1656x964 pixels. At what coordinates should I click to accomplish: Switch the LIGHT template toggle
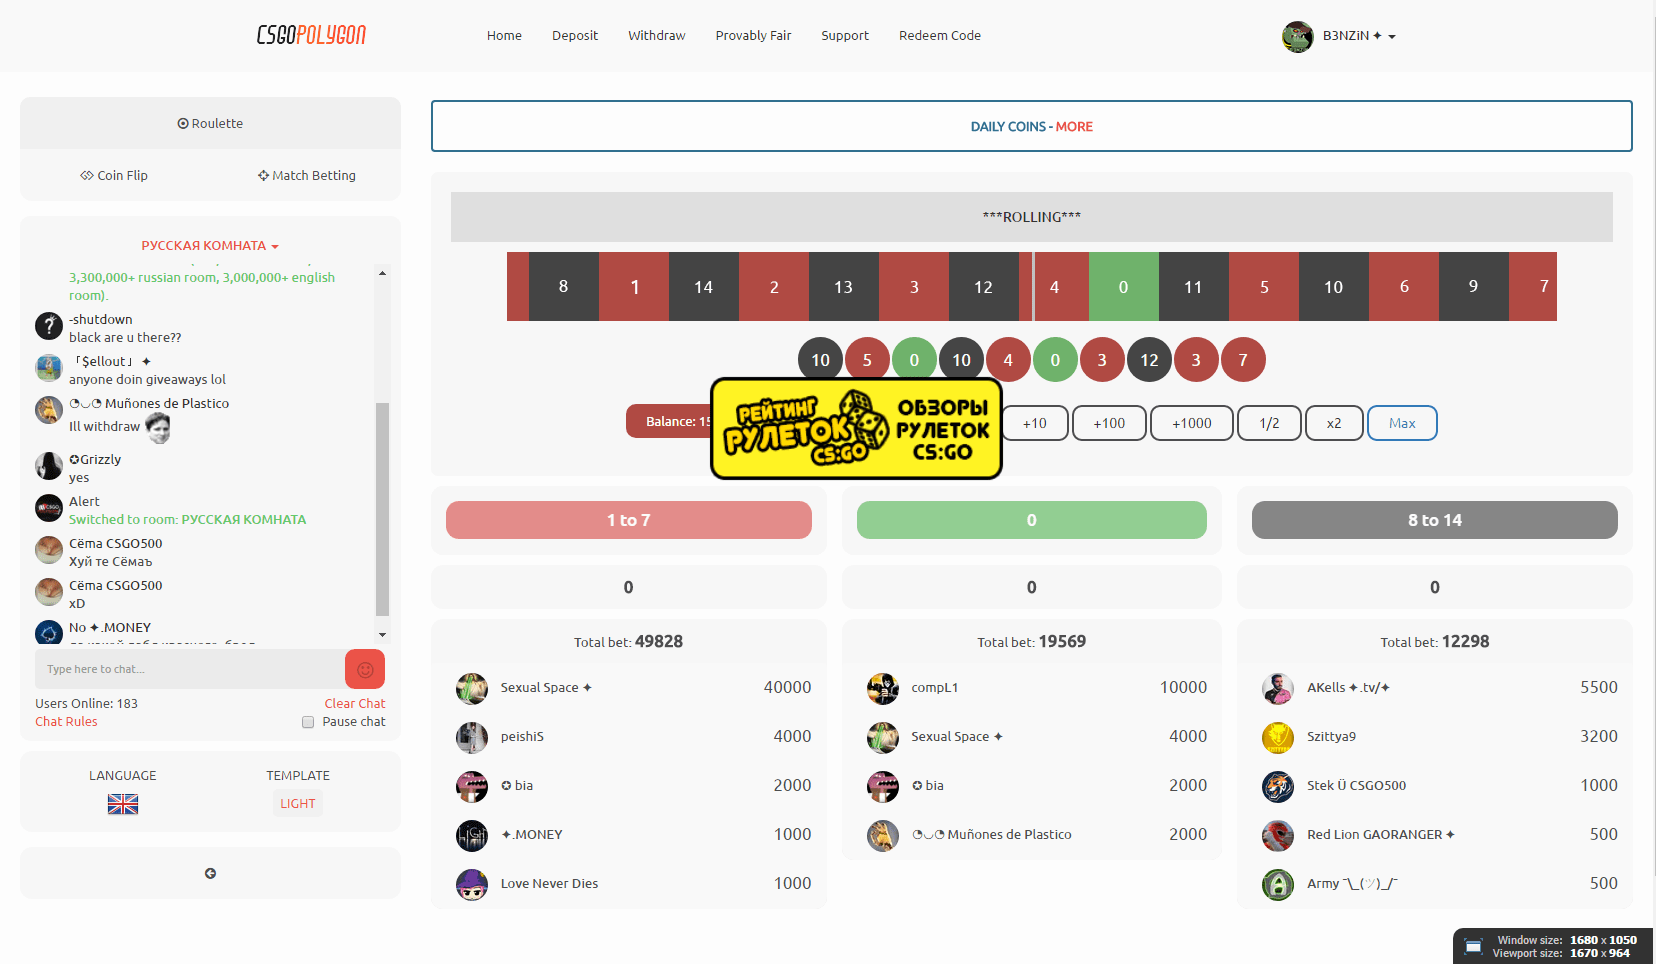[298, 803]
